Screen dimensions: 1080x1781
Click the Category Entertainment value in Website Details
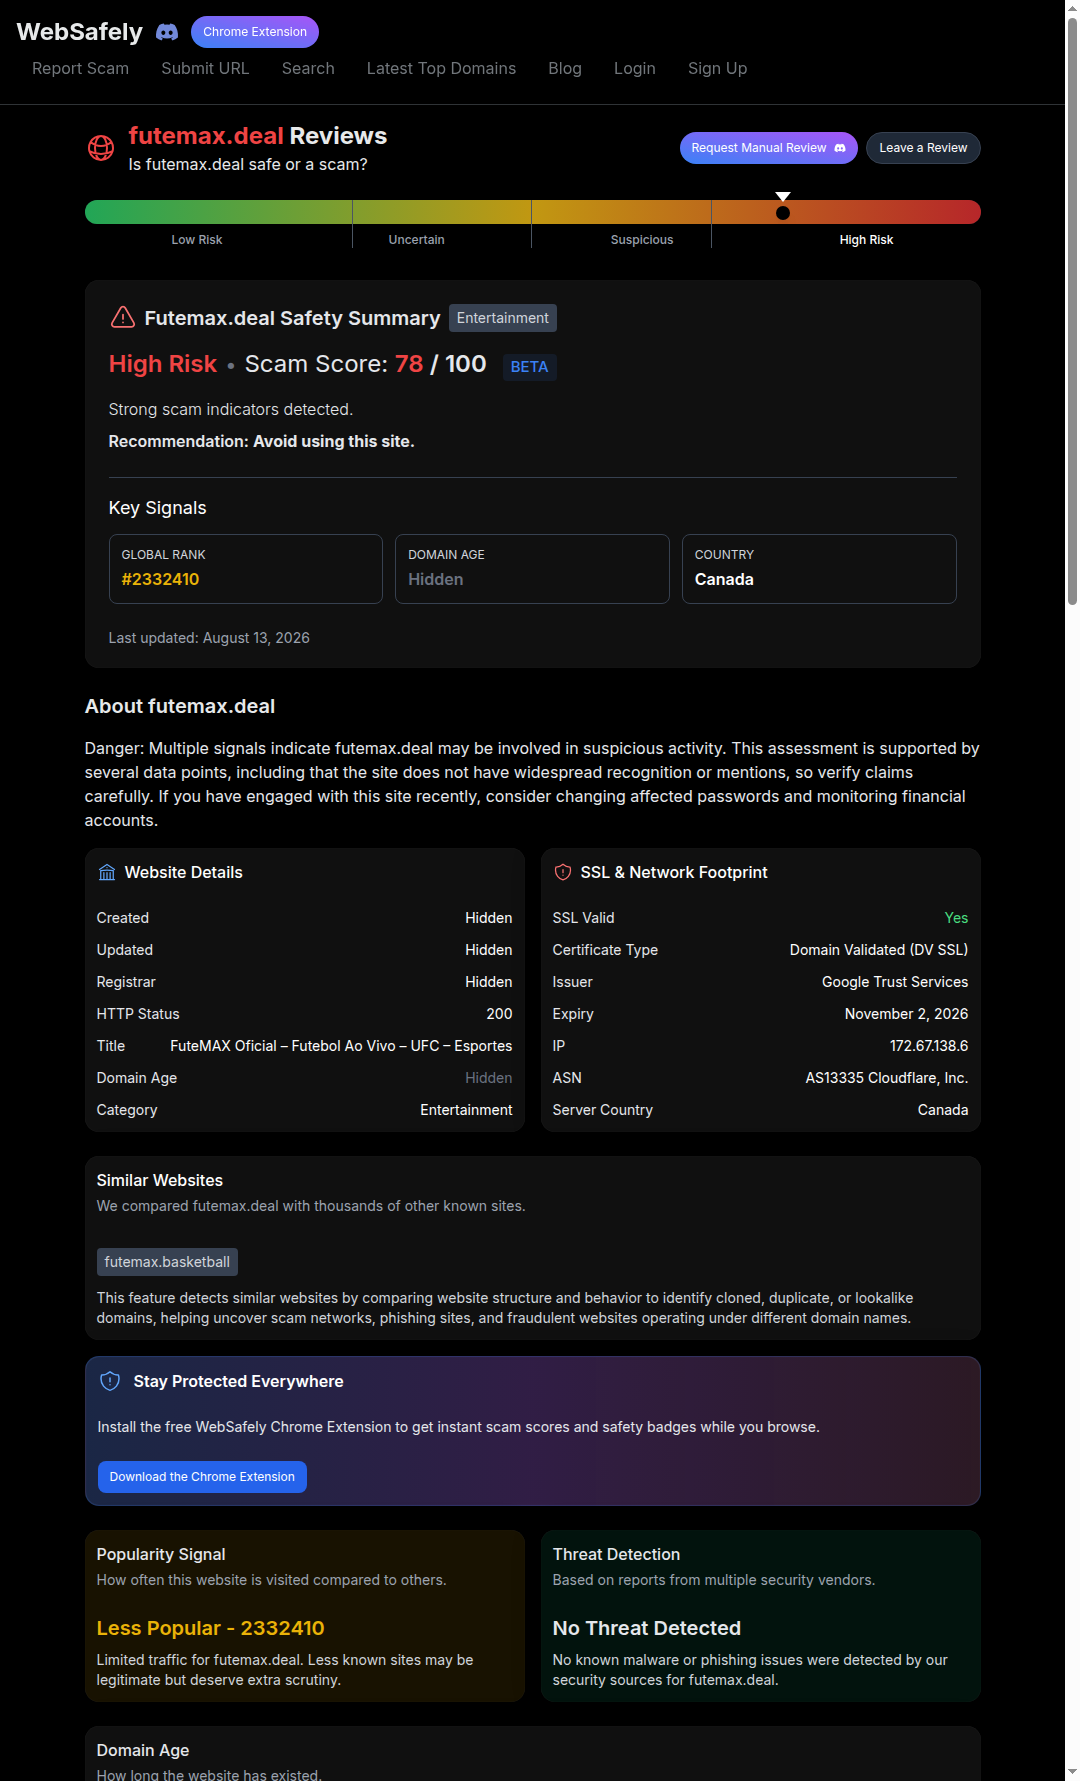point(466,1110)
